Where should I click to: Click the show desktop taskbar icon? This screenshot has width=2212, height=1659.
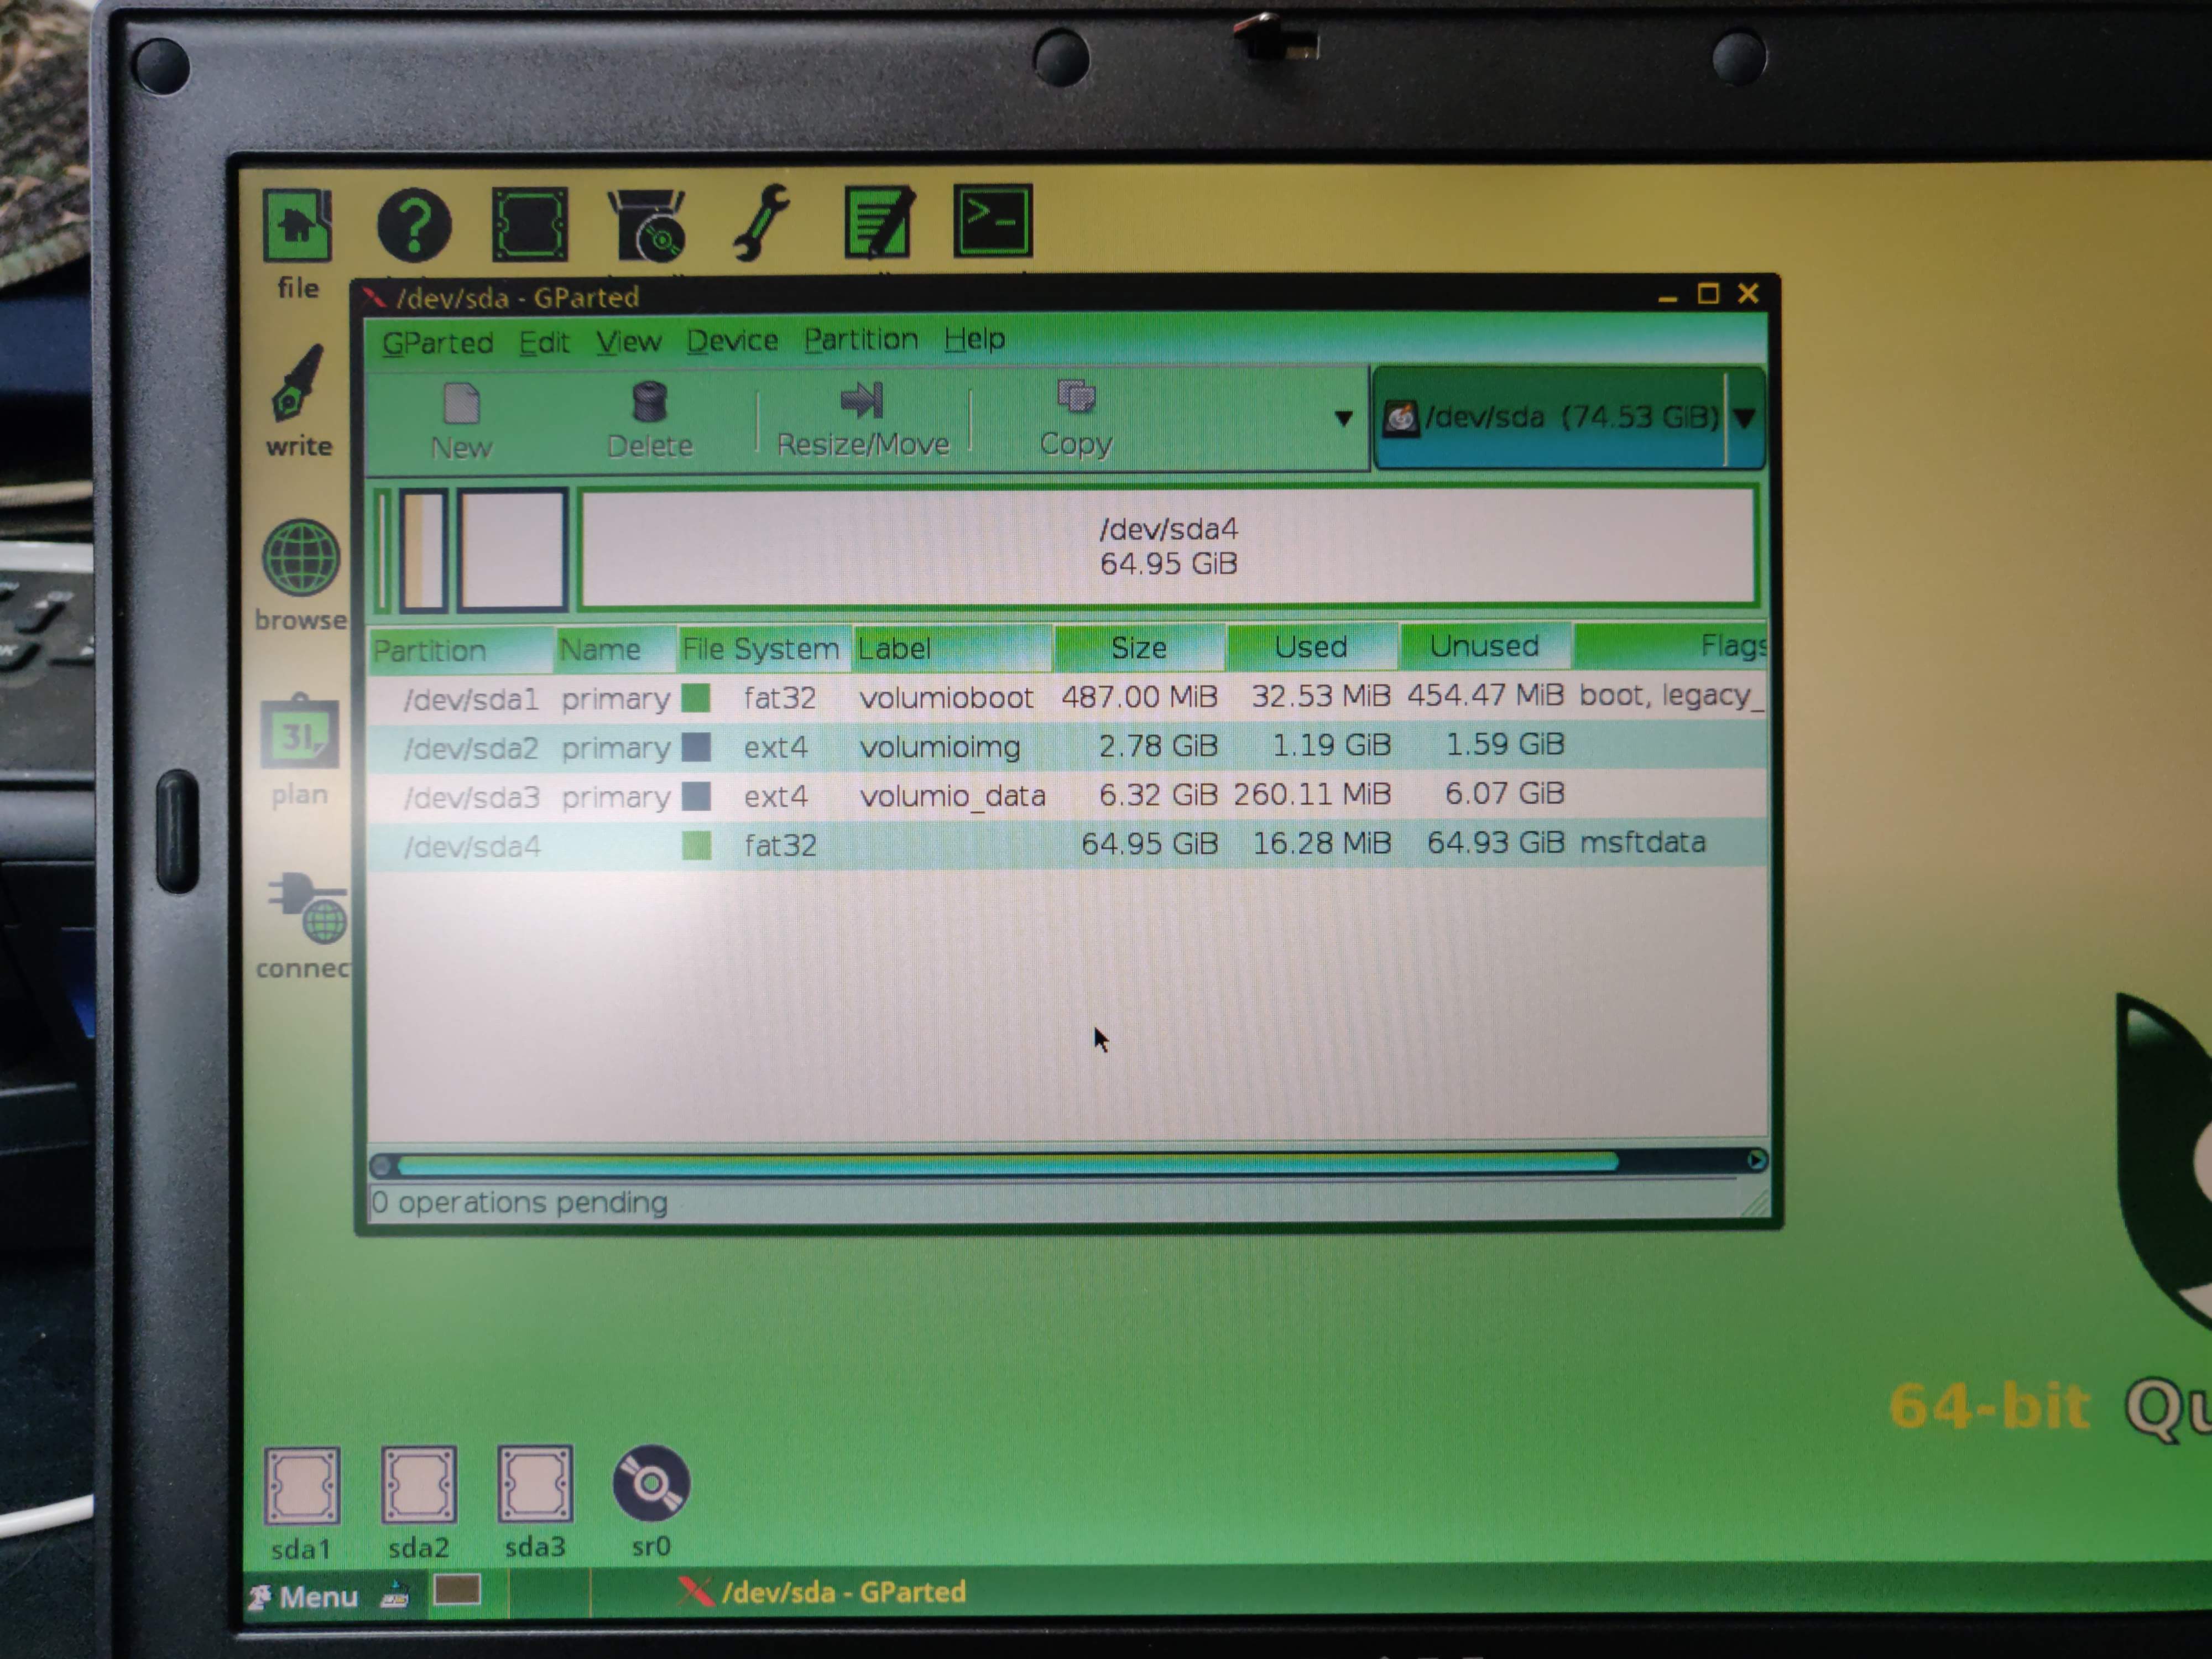click(395, 1596)
